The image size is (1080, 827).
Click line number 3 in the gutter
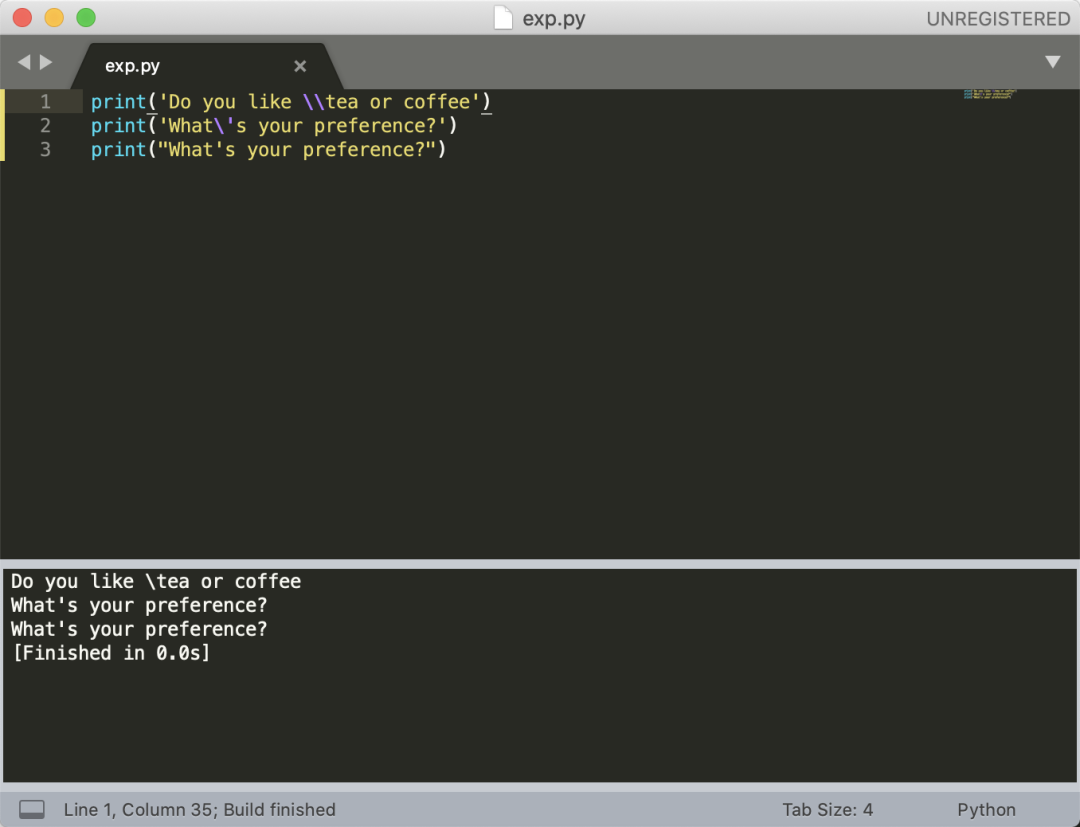pyautogui.click(x=45, y=150)
